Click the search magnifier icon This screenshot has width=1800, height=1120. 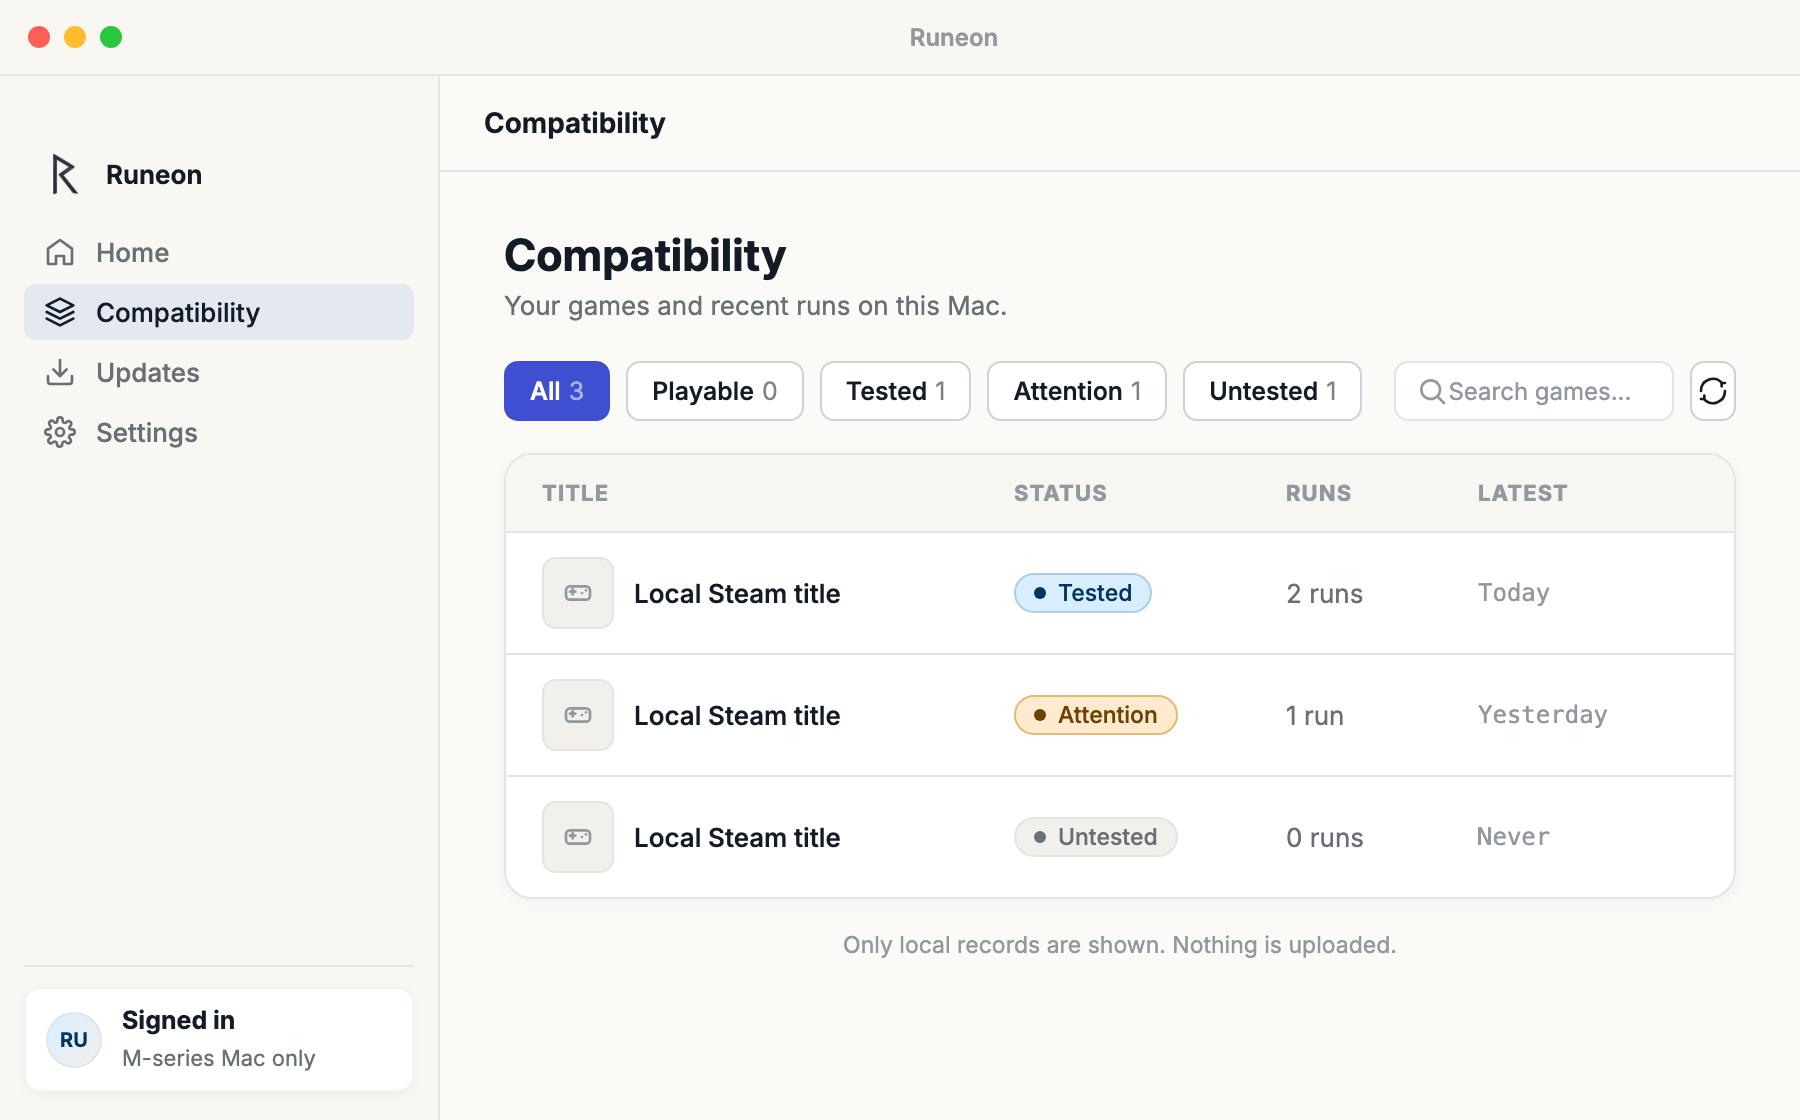1432,391
